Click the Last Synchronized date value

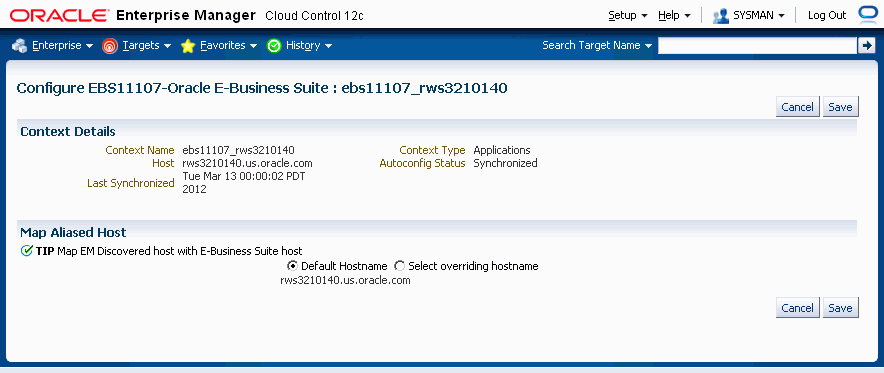(244, 183)
